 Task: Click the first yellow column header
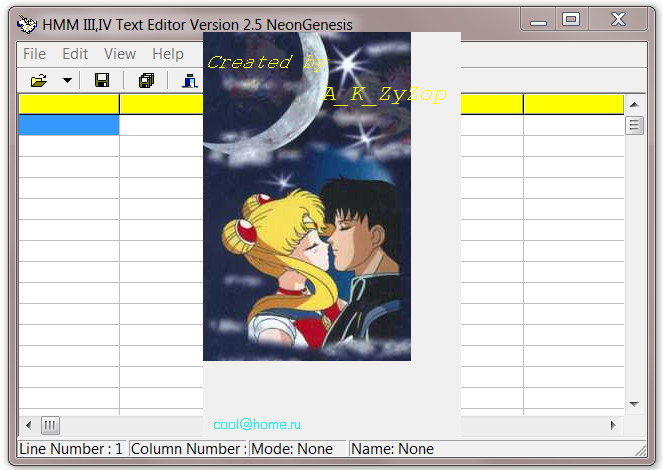[x=69, y=104]
